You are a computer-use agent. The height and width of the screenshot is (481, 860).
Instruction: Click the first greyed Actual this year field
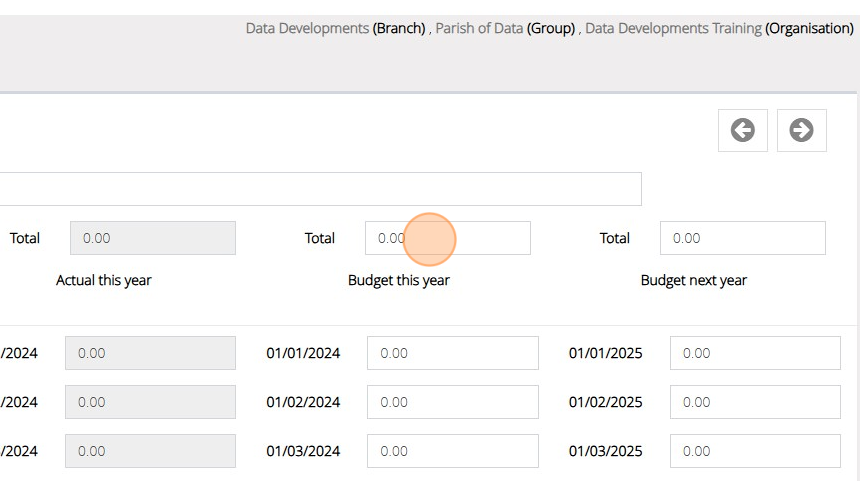pos(150,353)
